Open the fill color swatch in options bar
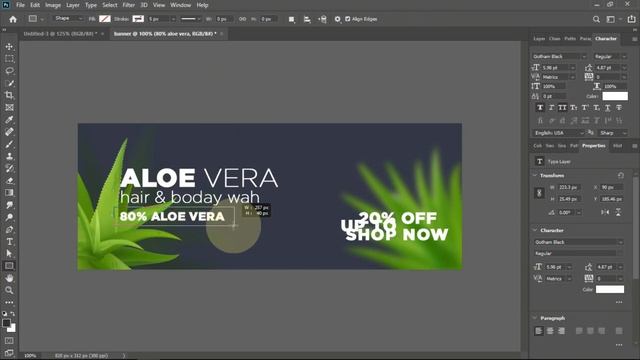 coord(105,19)
